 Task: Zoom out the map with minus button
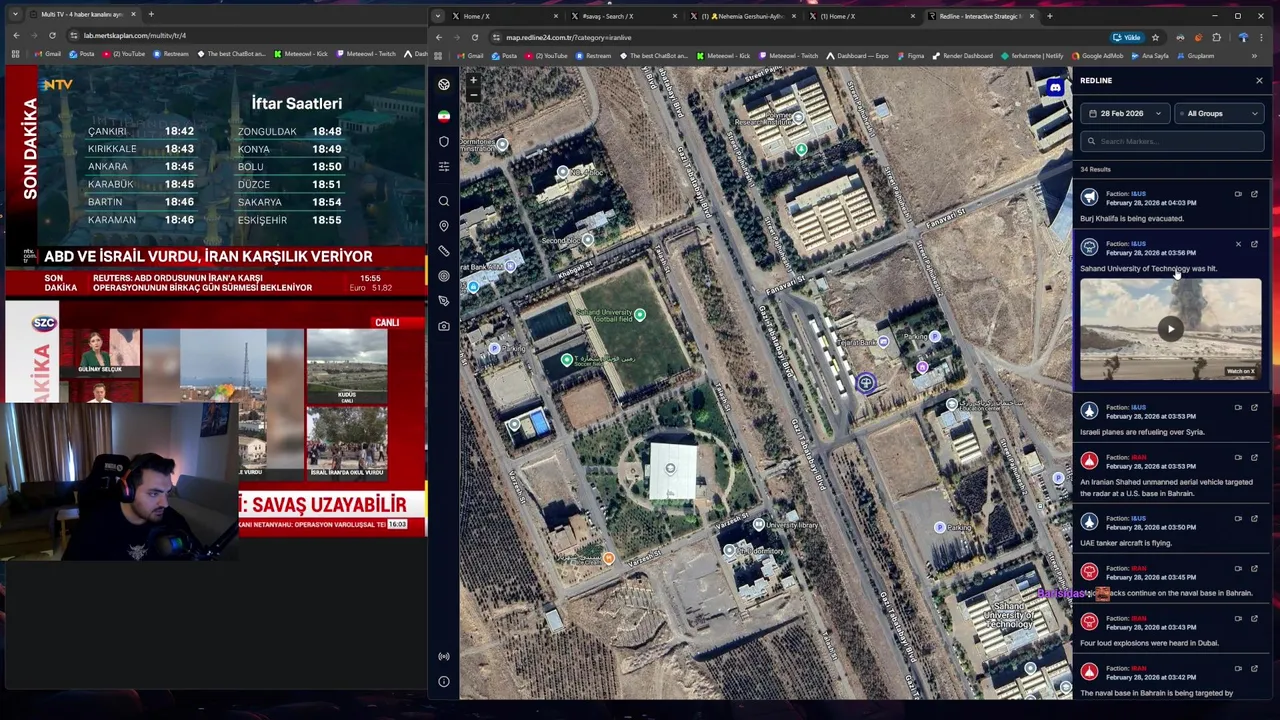[473, 95]
